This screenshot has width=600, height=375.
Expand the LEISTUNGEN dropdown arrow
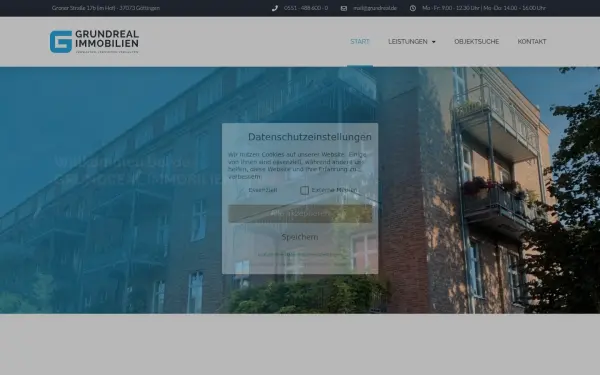coord(434,42)
